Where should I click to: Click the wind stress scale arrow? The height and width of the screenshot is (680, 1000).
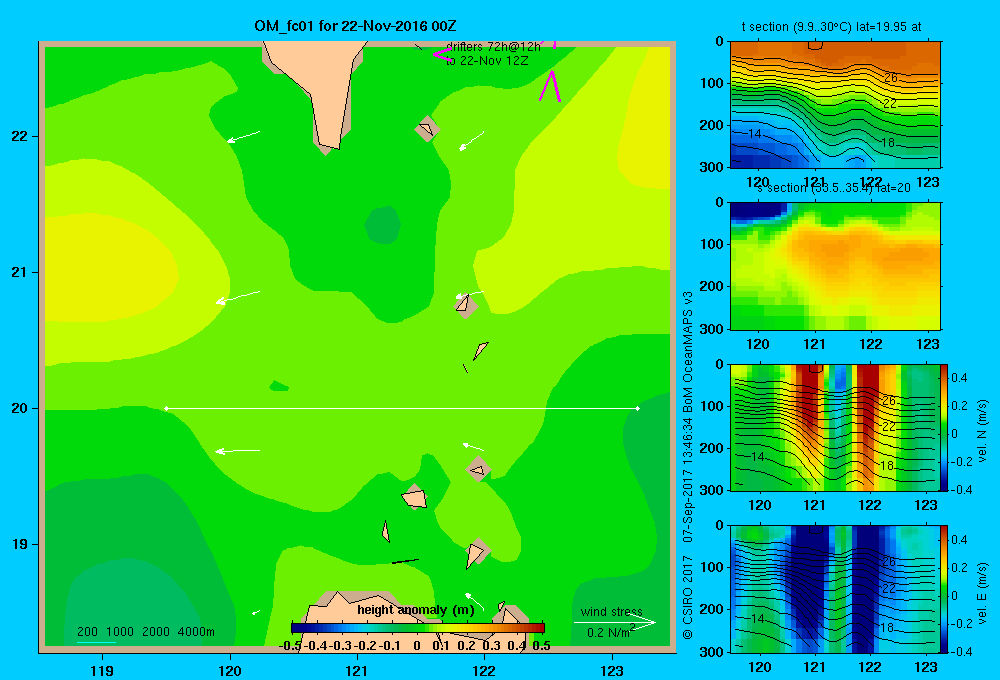tap(615, 623)
